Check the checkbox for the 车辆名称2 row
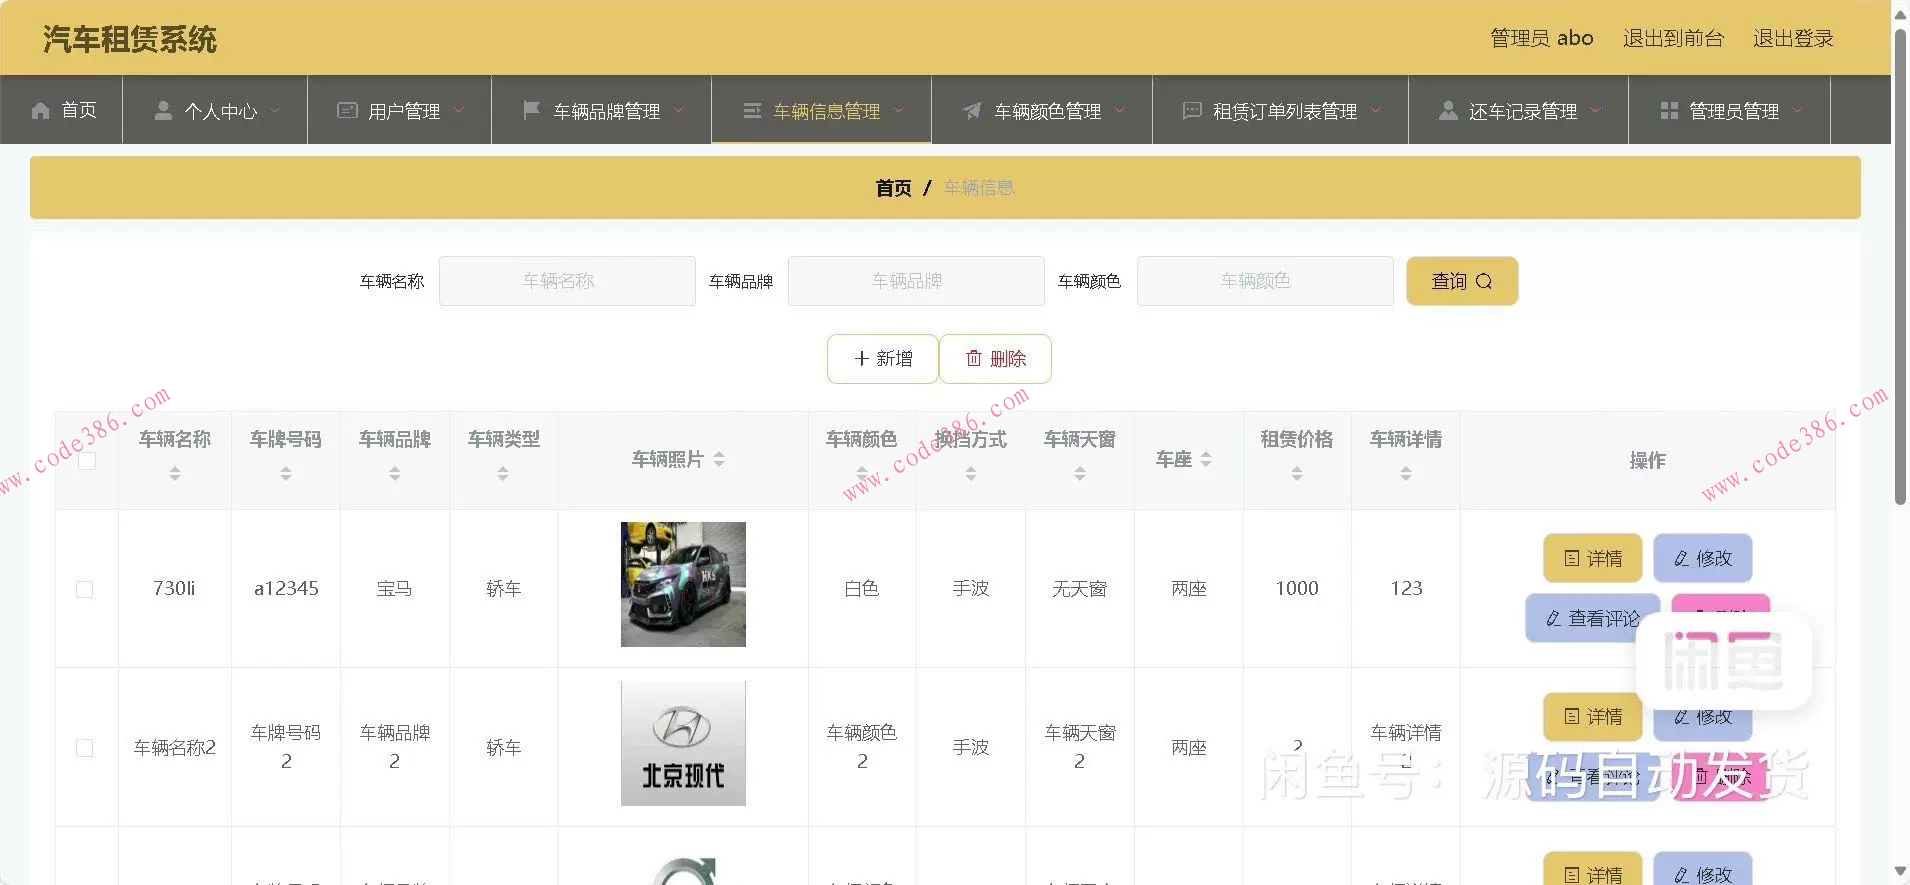 coord(85,748)
